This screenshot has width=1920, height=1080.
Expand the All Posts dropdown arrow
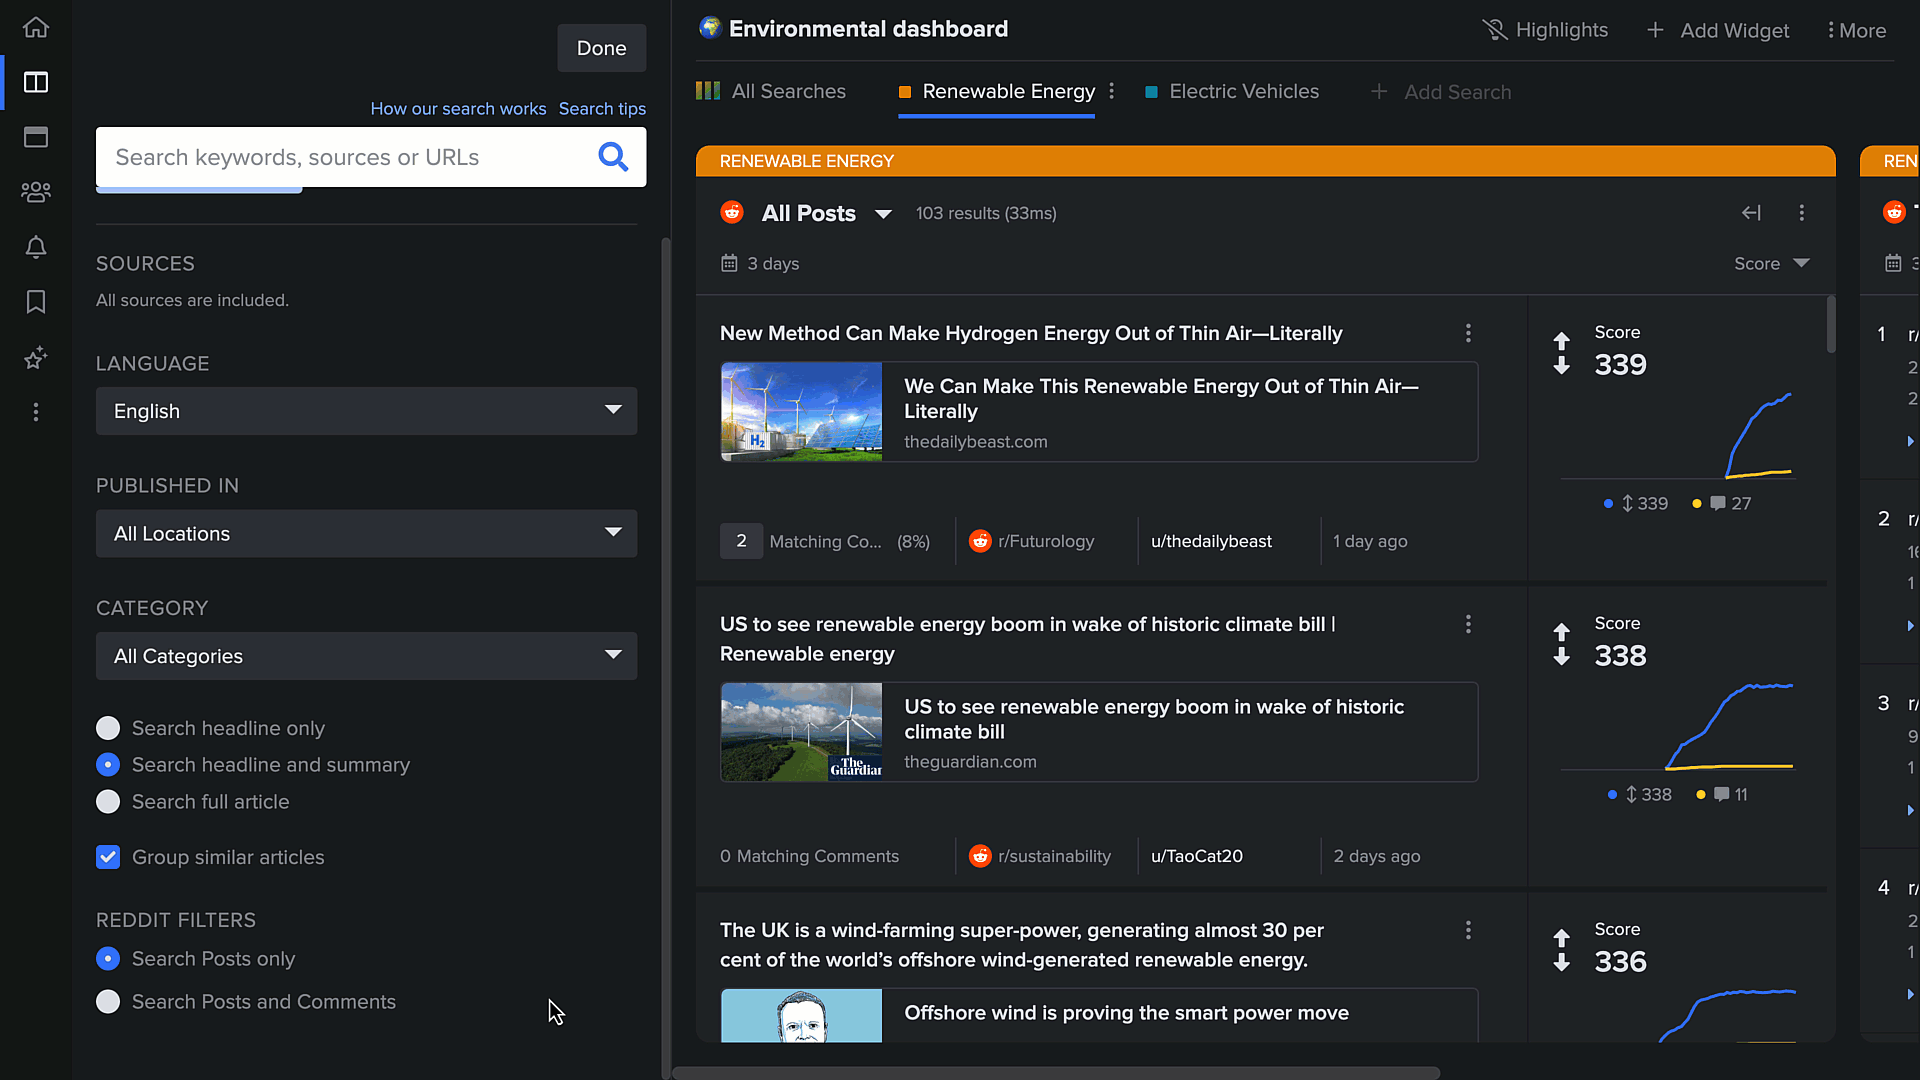click(x=883, y=214)
